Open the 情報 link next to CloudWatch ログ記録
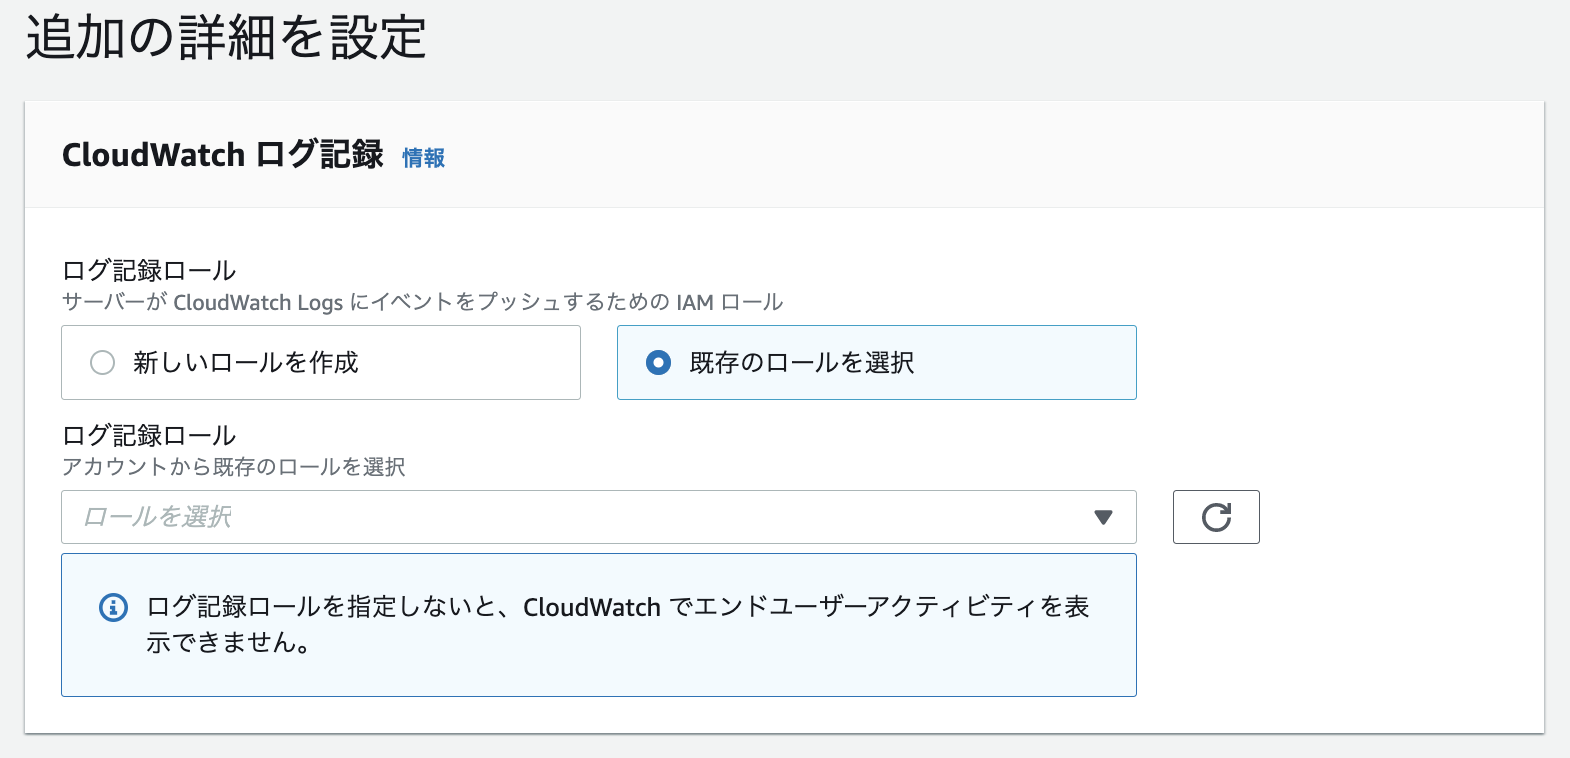This screenshot has height=758, width=1570. pyautogui.click(x=423, y=158)
